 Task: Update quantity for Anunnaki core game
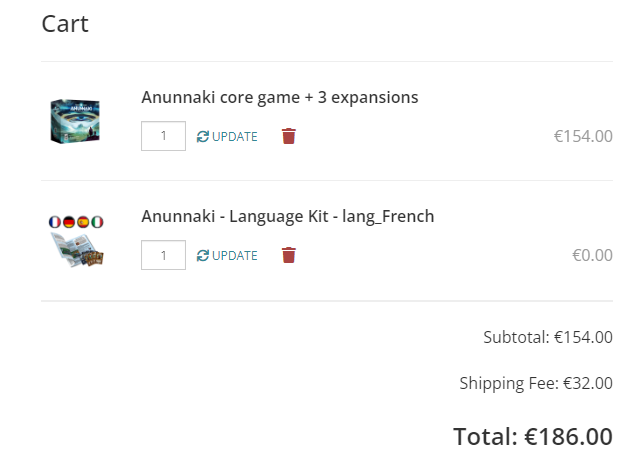point(227,136)
